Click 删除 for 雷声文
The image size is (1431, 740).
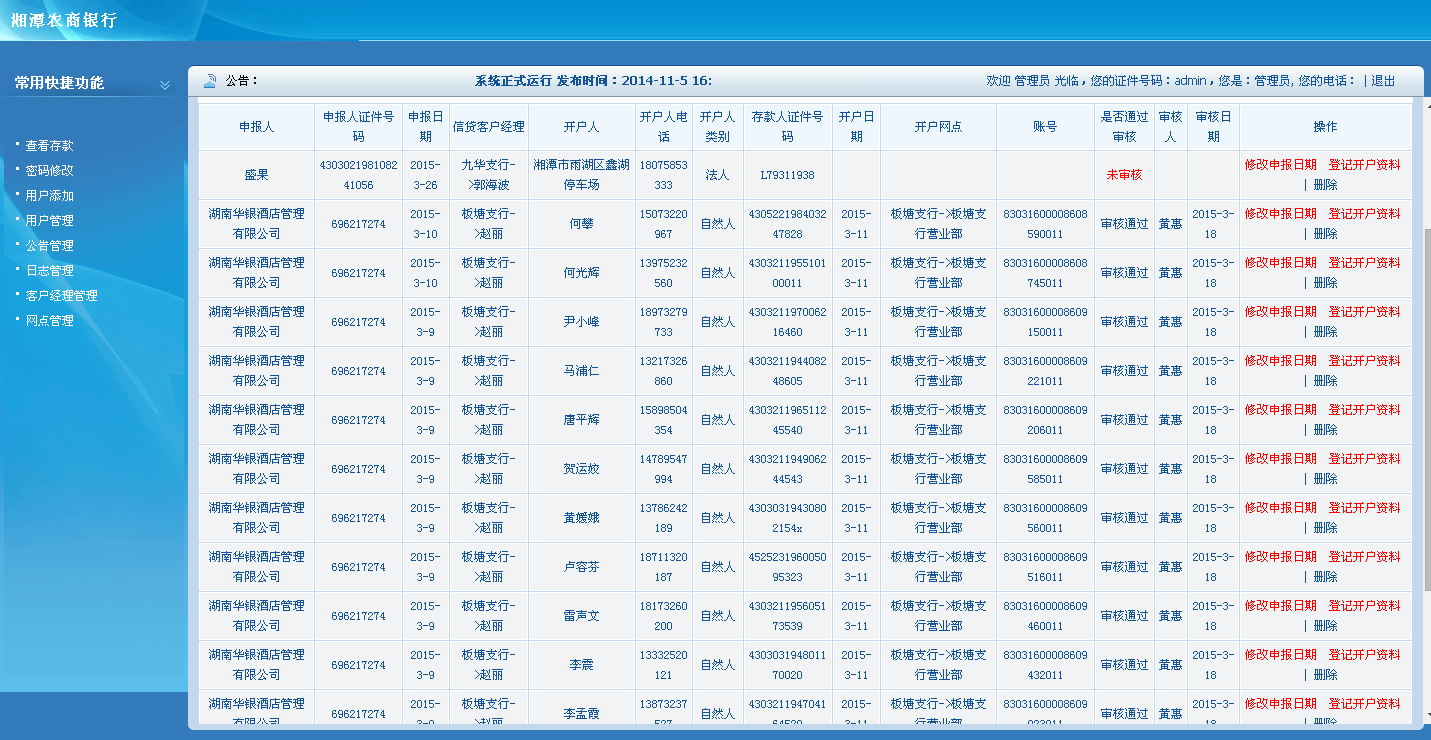1325,626
